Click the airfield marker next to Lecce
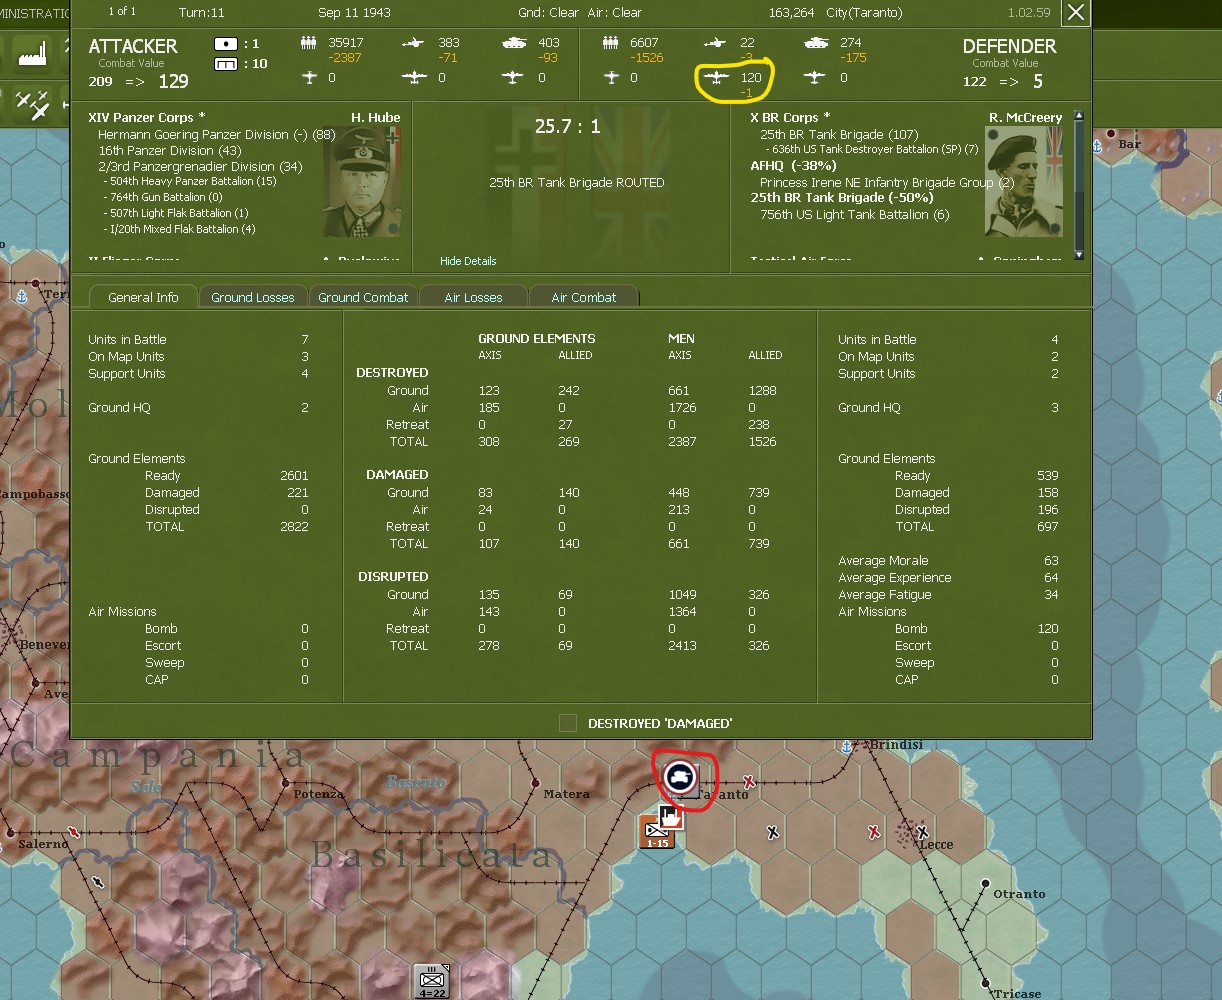This screenshot has width=1222, height=1000. (922, 832)
